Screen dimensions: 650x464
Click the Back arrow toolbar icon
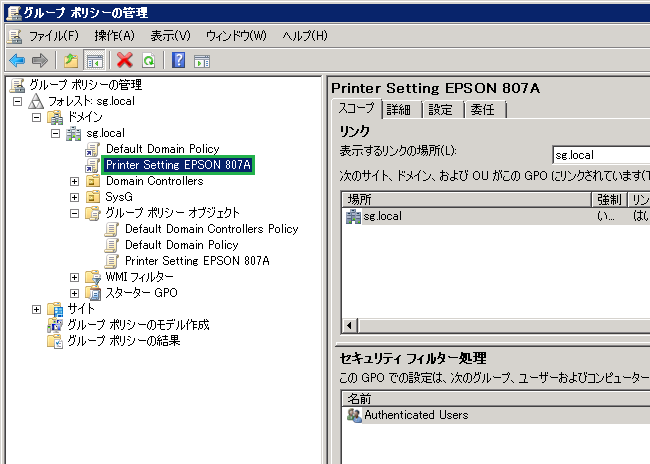17,61
